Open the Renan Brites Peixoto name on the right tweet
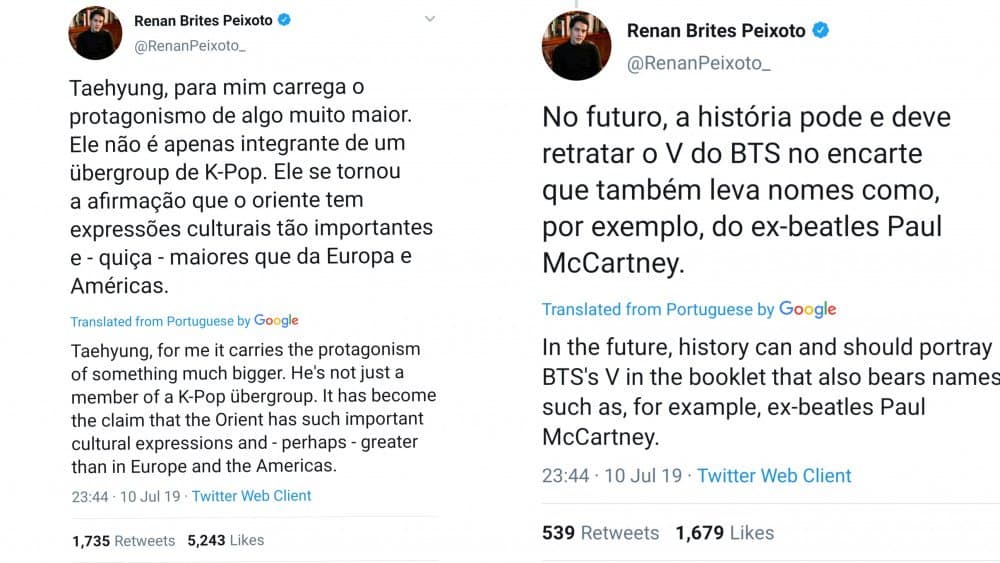This screenshot has height=563, width=1000. [x=715, y=31]
